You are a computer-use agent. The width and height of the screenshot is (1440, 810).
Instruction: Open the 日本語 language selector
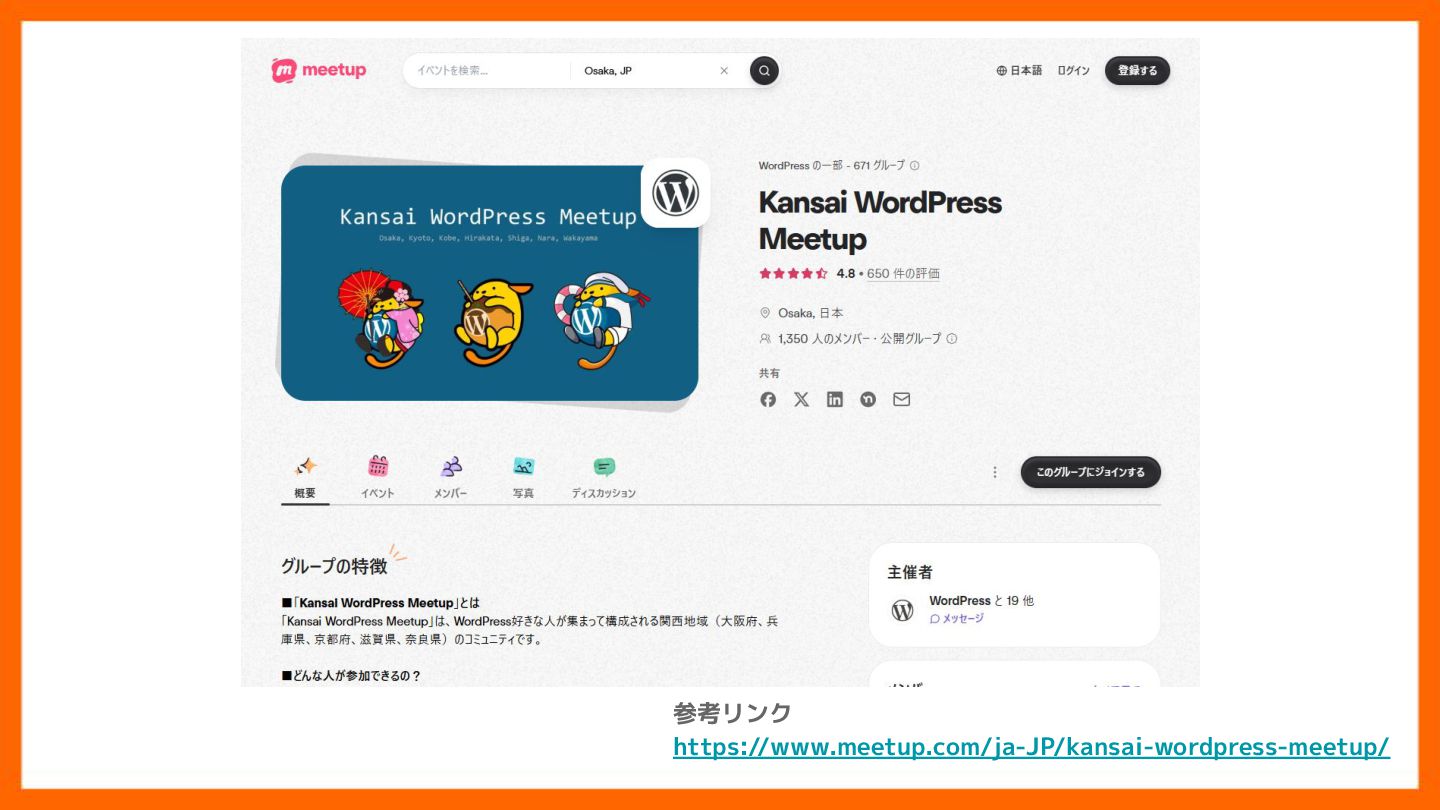point(1019,71)
